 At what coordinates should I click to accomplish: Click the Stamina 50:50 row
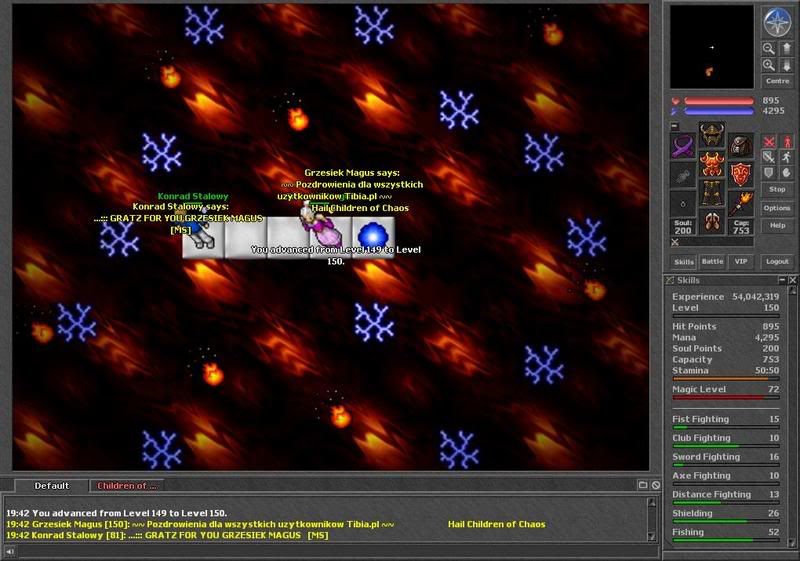726,371
